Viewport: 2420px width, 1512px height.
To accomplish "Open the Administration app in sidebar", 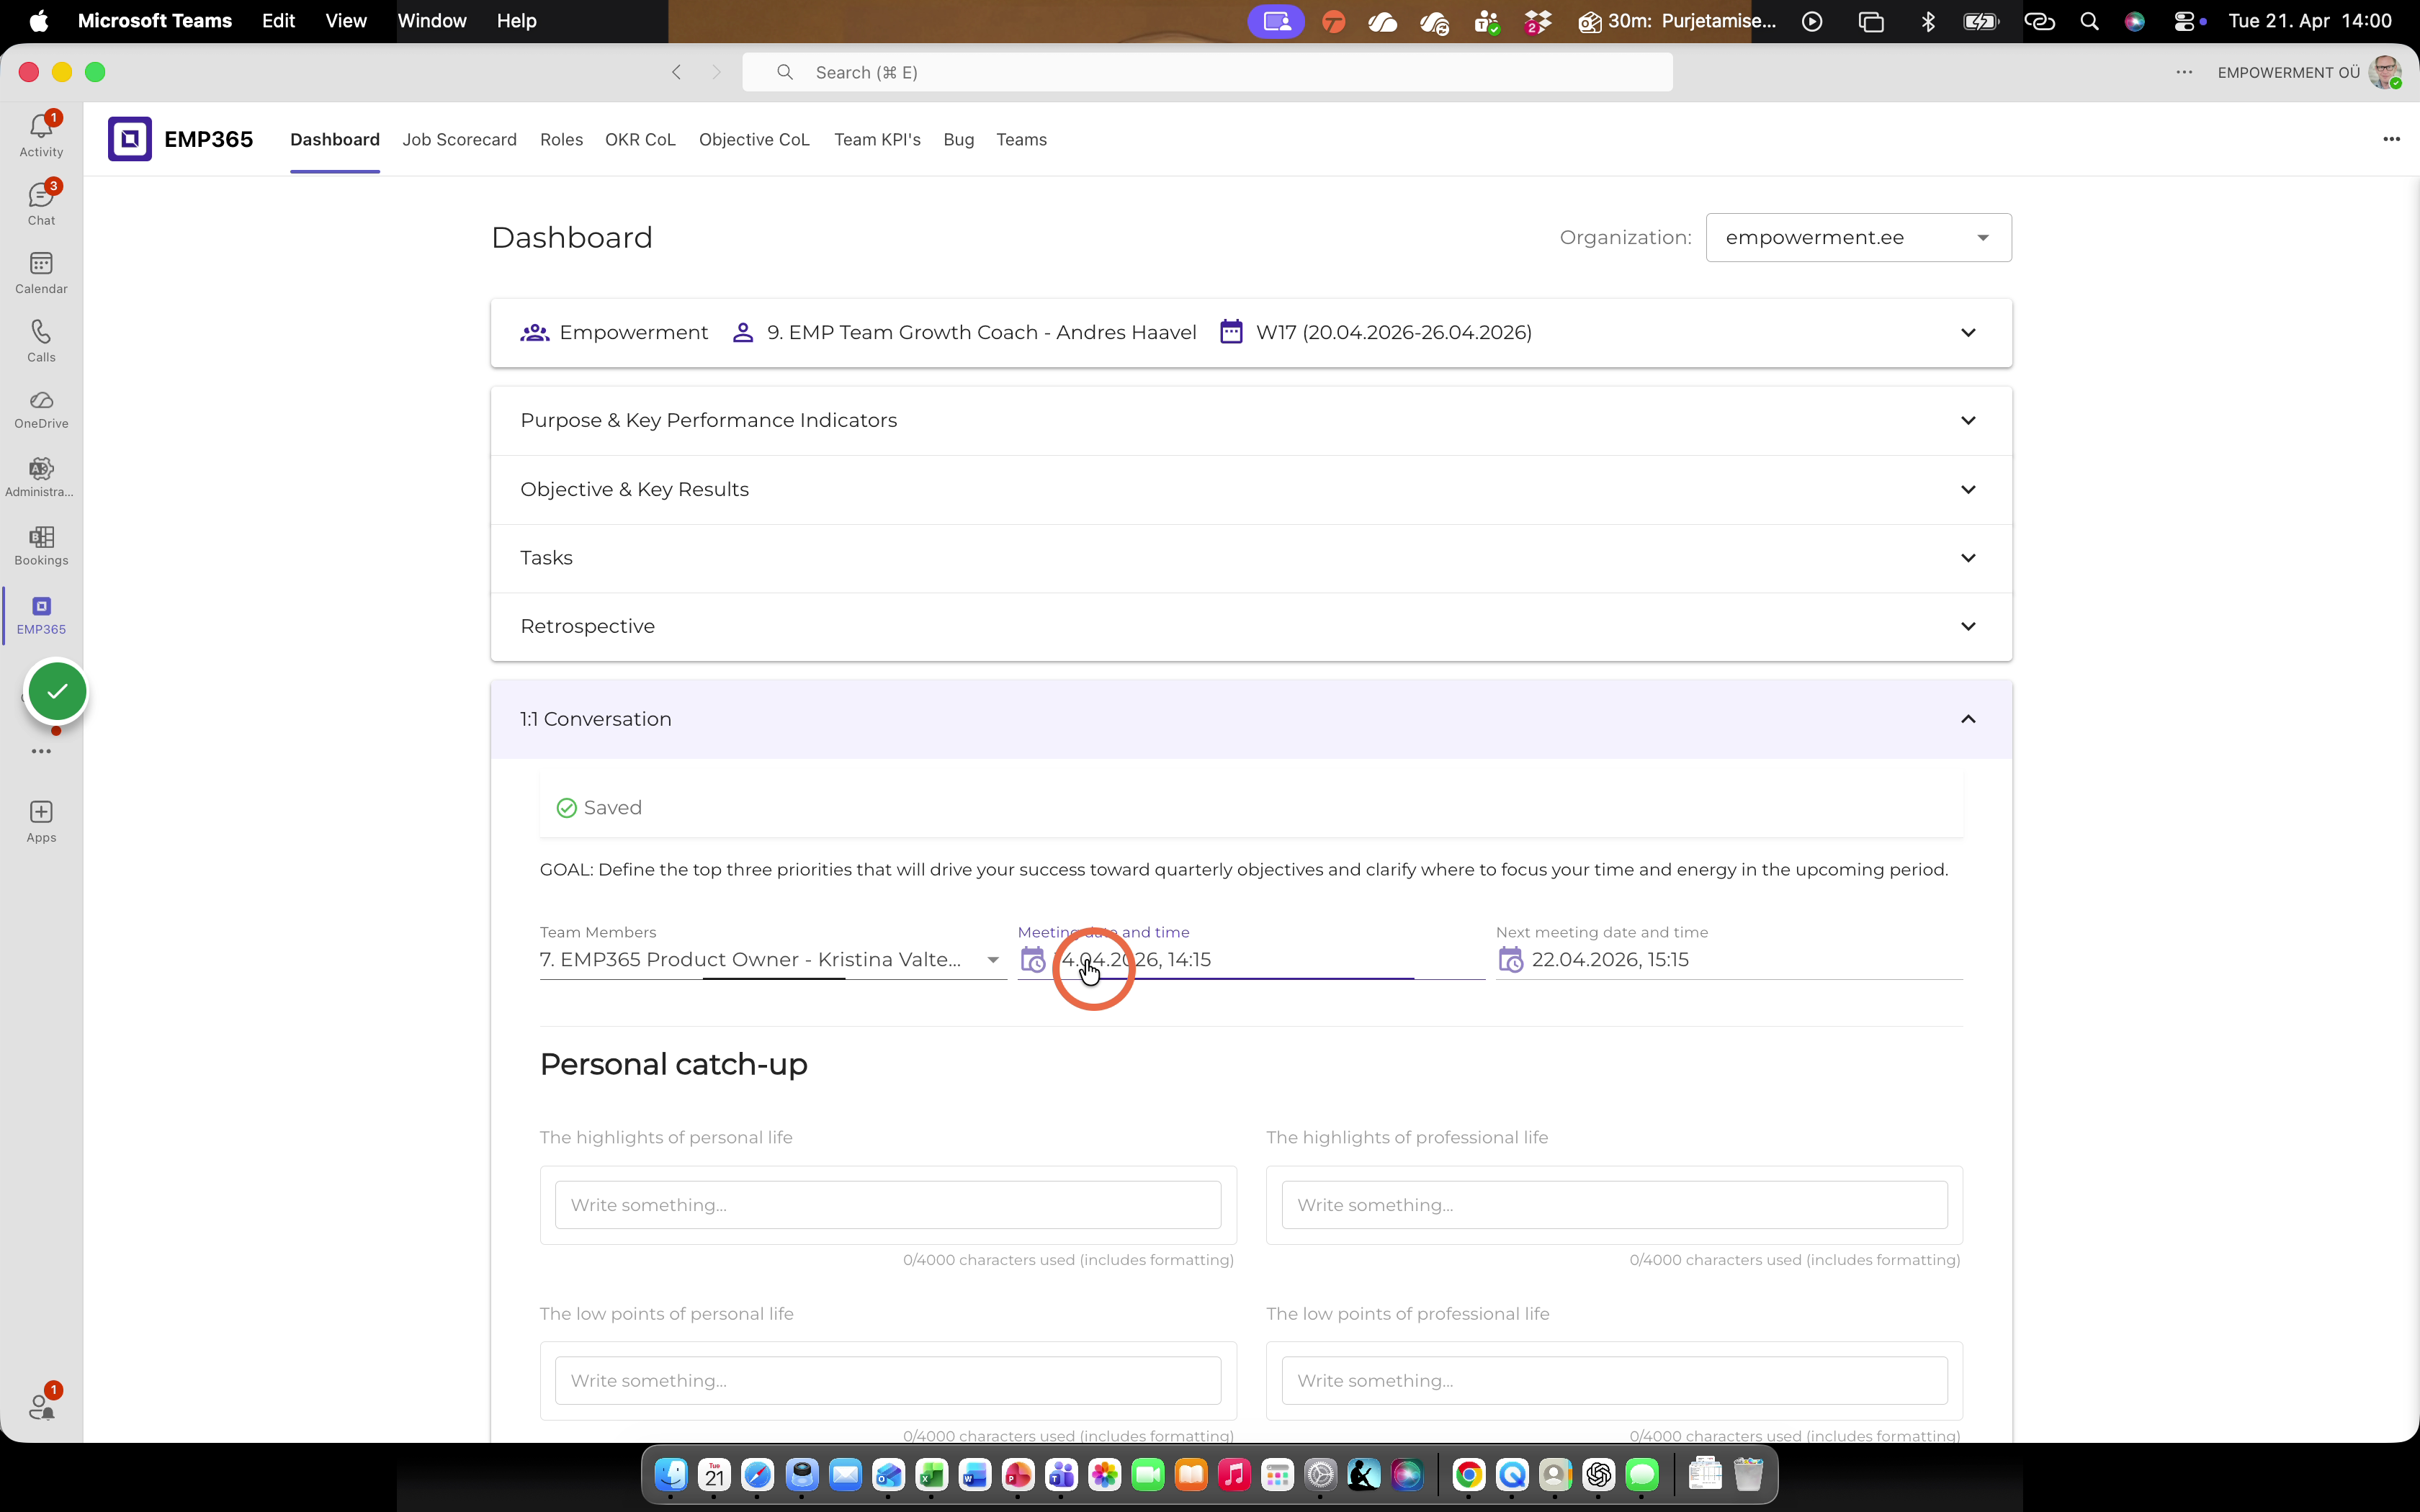I will point(41,477).
